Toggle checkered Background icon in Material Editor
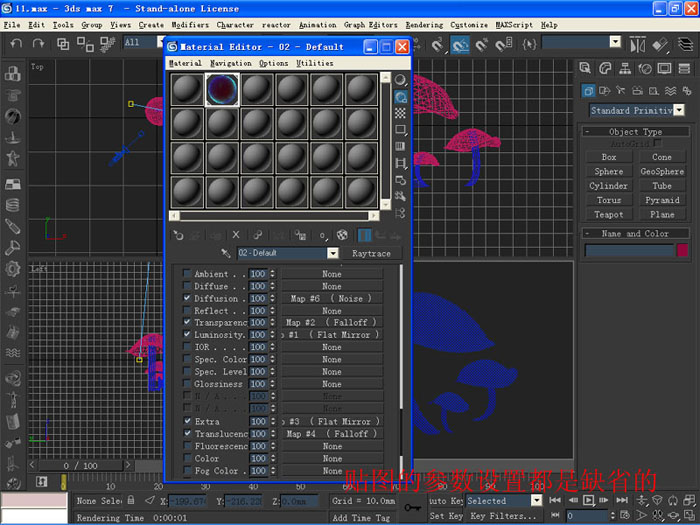 [x=400, y=113]
